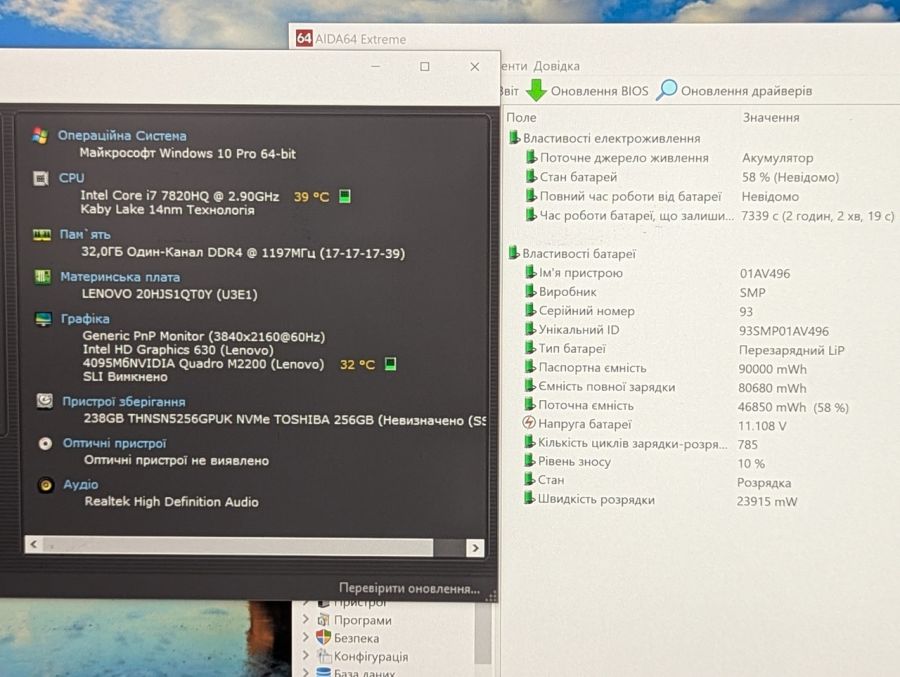Click the horizontal scrollbar thumb in Speccy

[x=238, y=546]
